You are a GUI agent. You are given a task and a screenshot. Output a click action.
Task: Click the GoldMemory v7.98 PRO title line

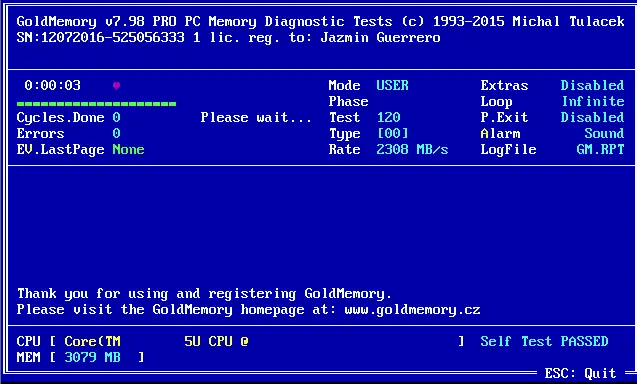pyautogui.click(x=321, y=22)
